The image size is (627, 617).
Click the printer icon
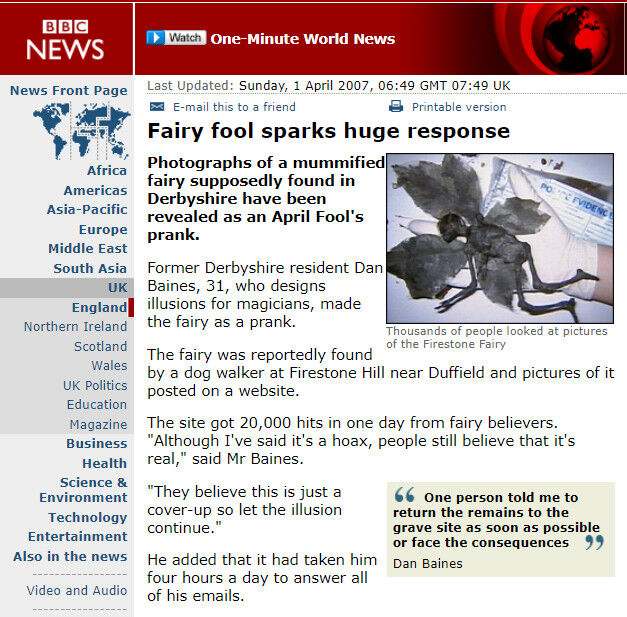[396, 106]
